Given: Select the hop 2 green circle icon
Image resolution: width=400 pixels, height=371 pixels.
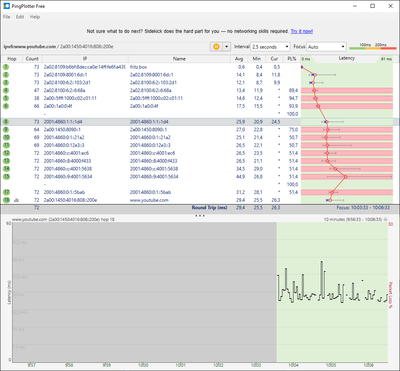Looking at the screenshot, I should 6,75.
